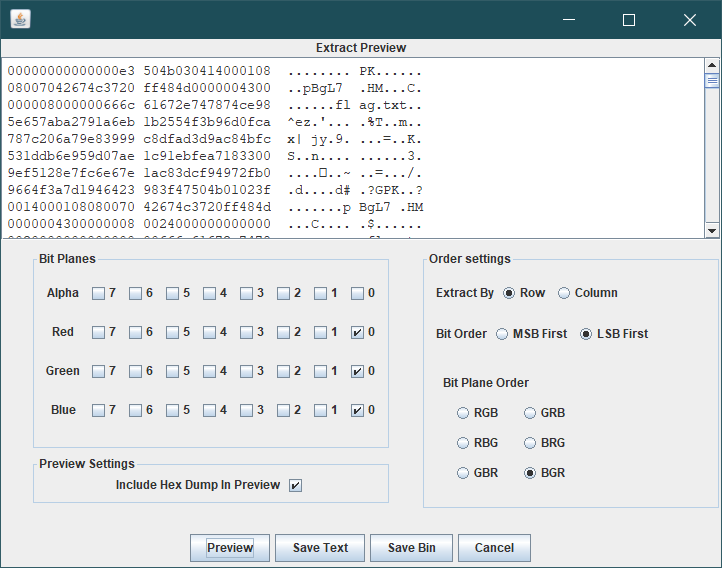Select BRG bit plane order

[x=530, y=443]
